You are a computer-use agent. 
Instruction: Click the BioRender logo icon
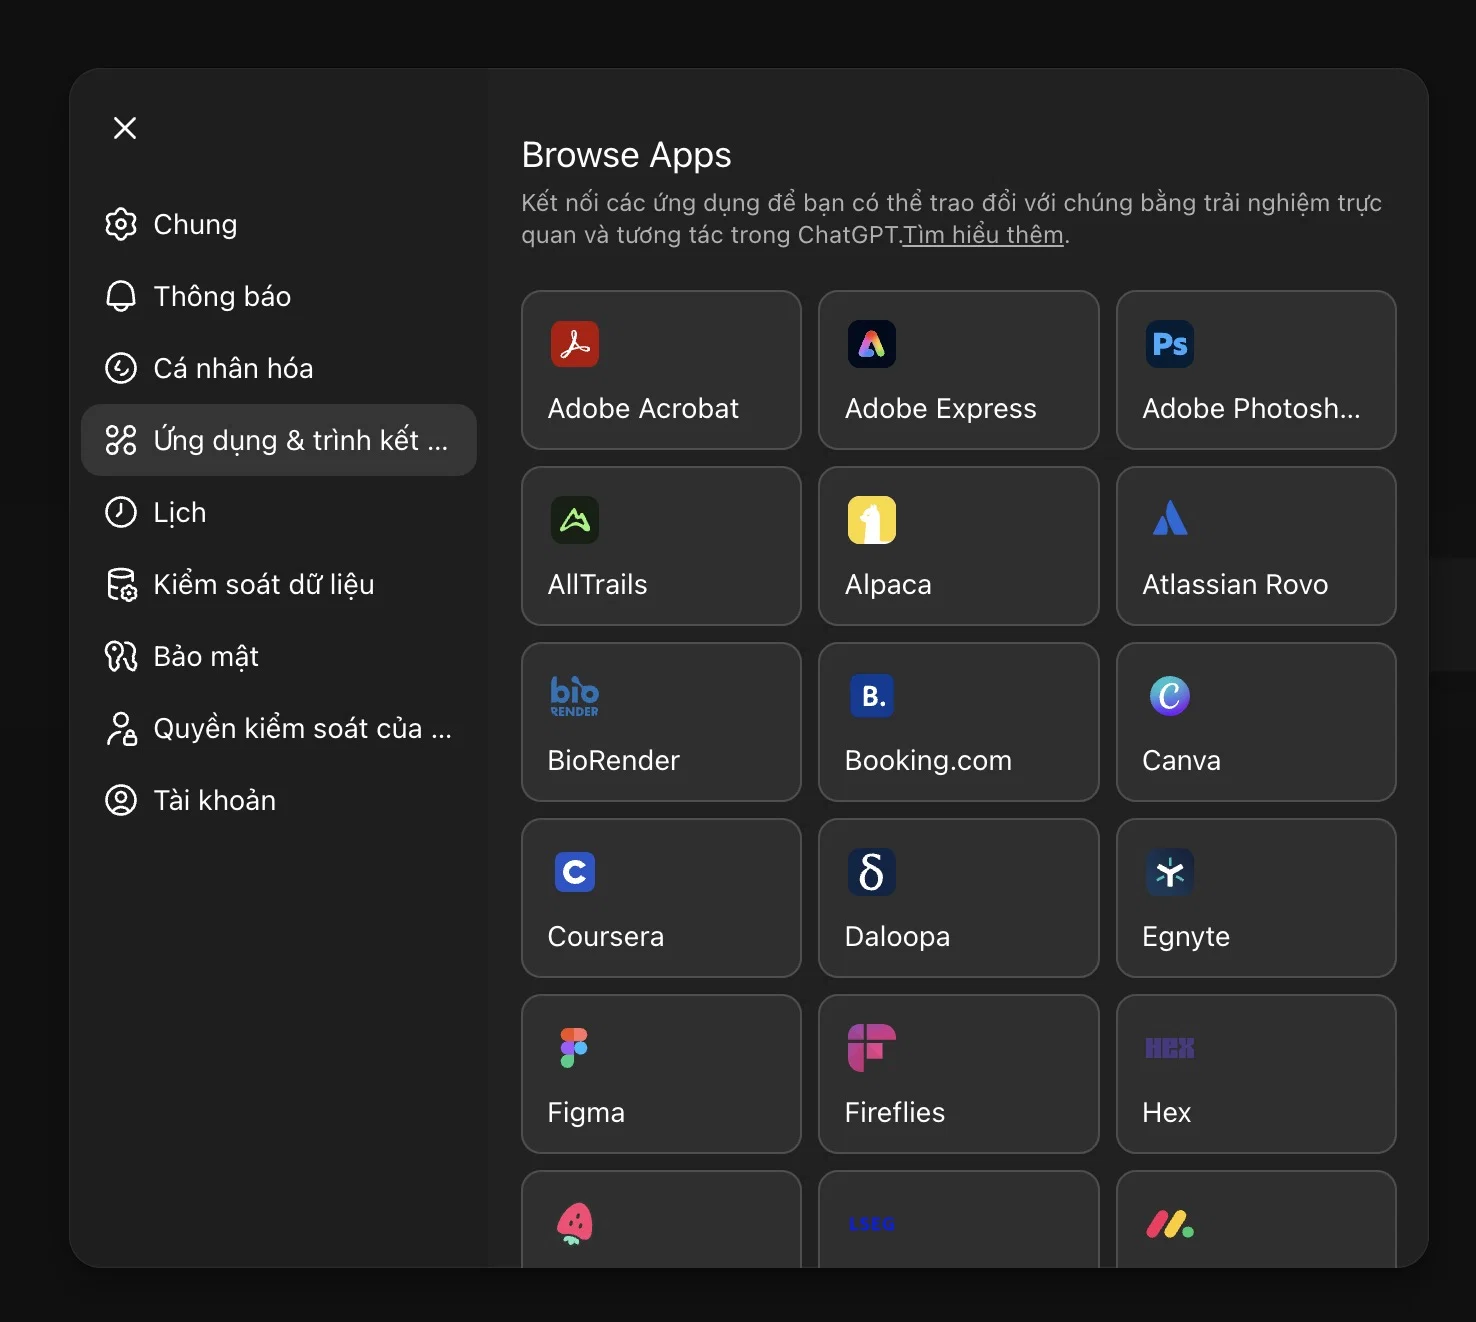coord(575,696)
